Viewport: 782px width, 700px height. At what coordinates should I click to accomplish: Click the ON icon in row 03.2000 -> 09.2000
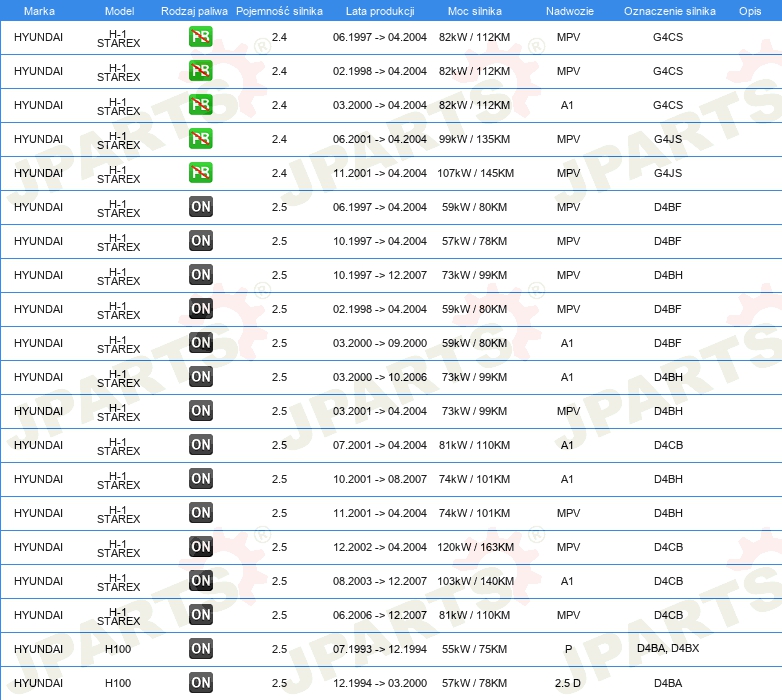(x=200, y=343)
